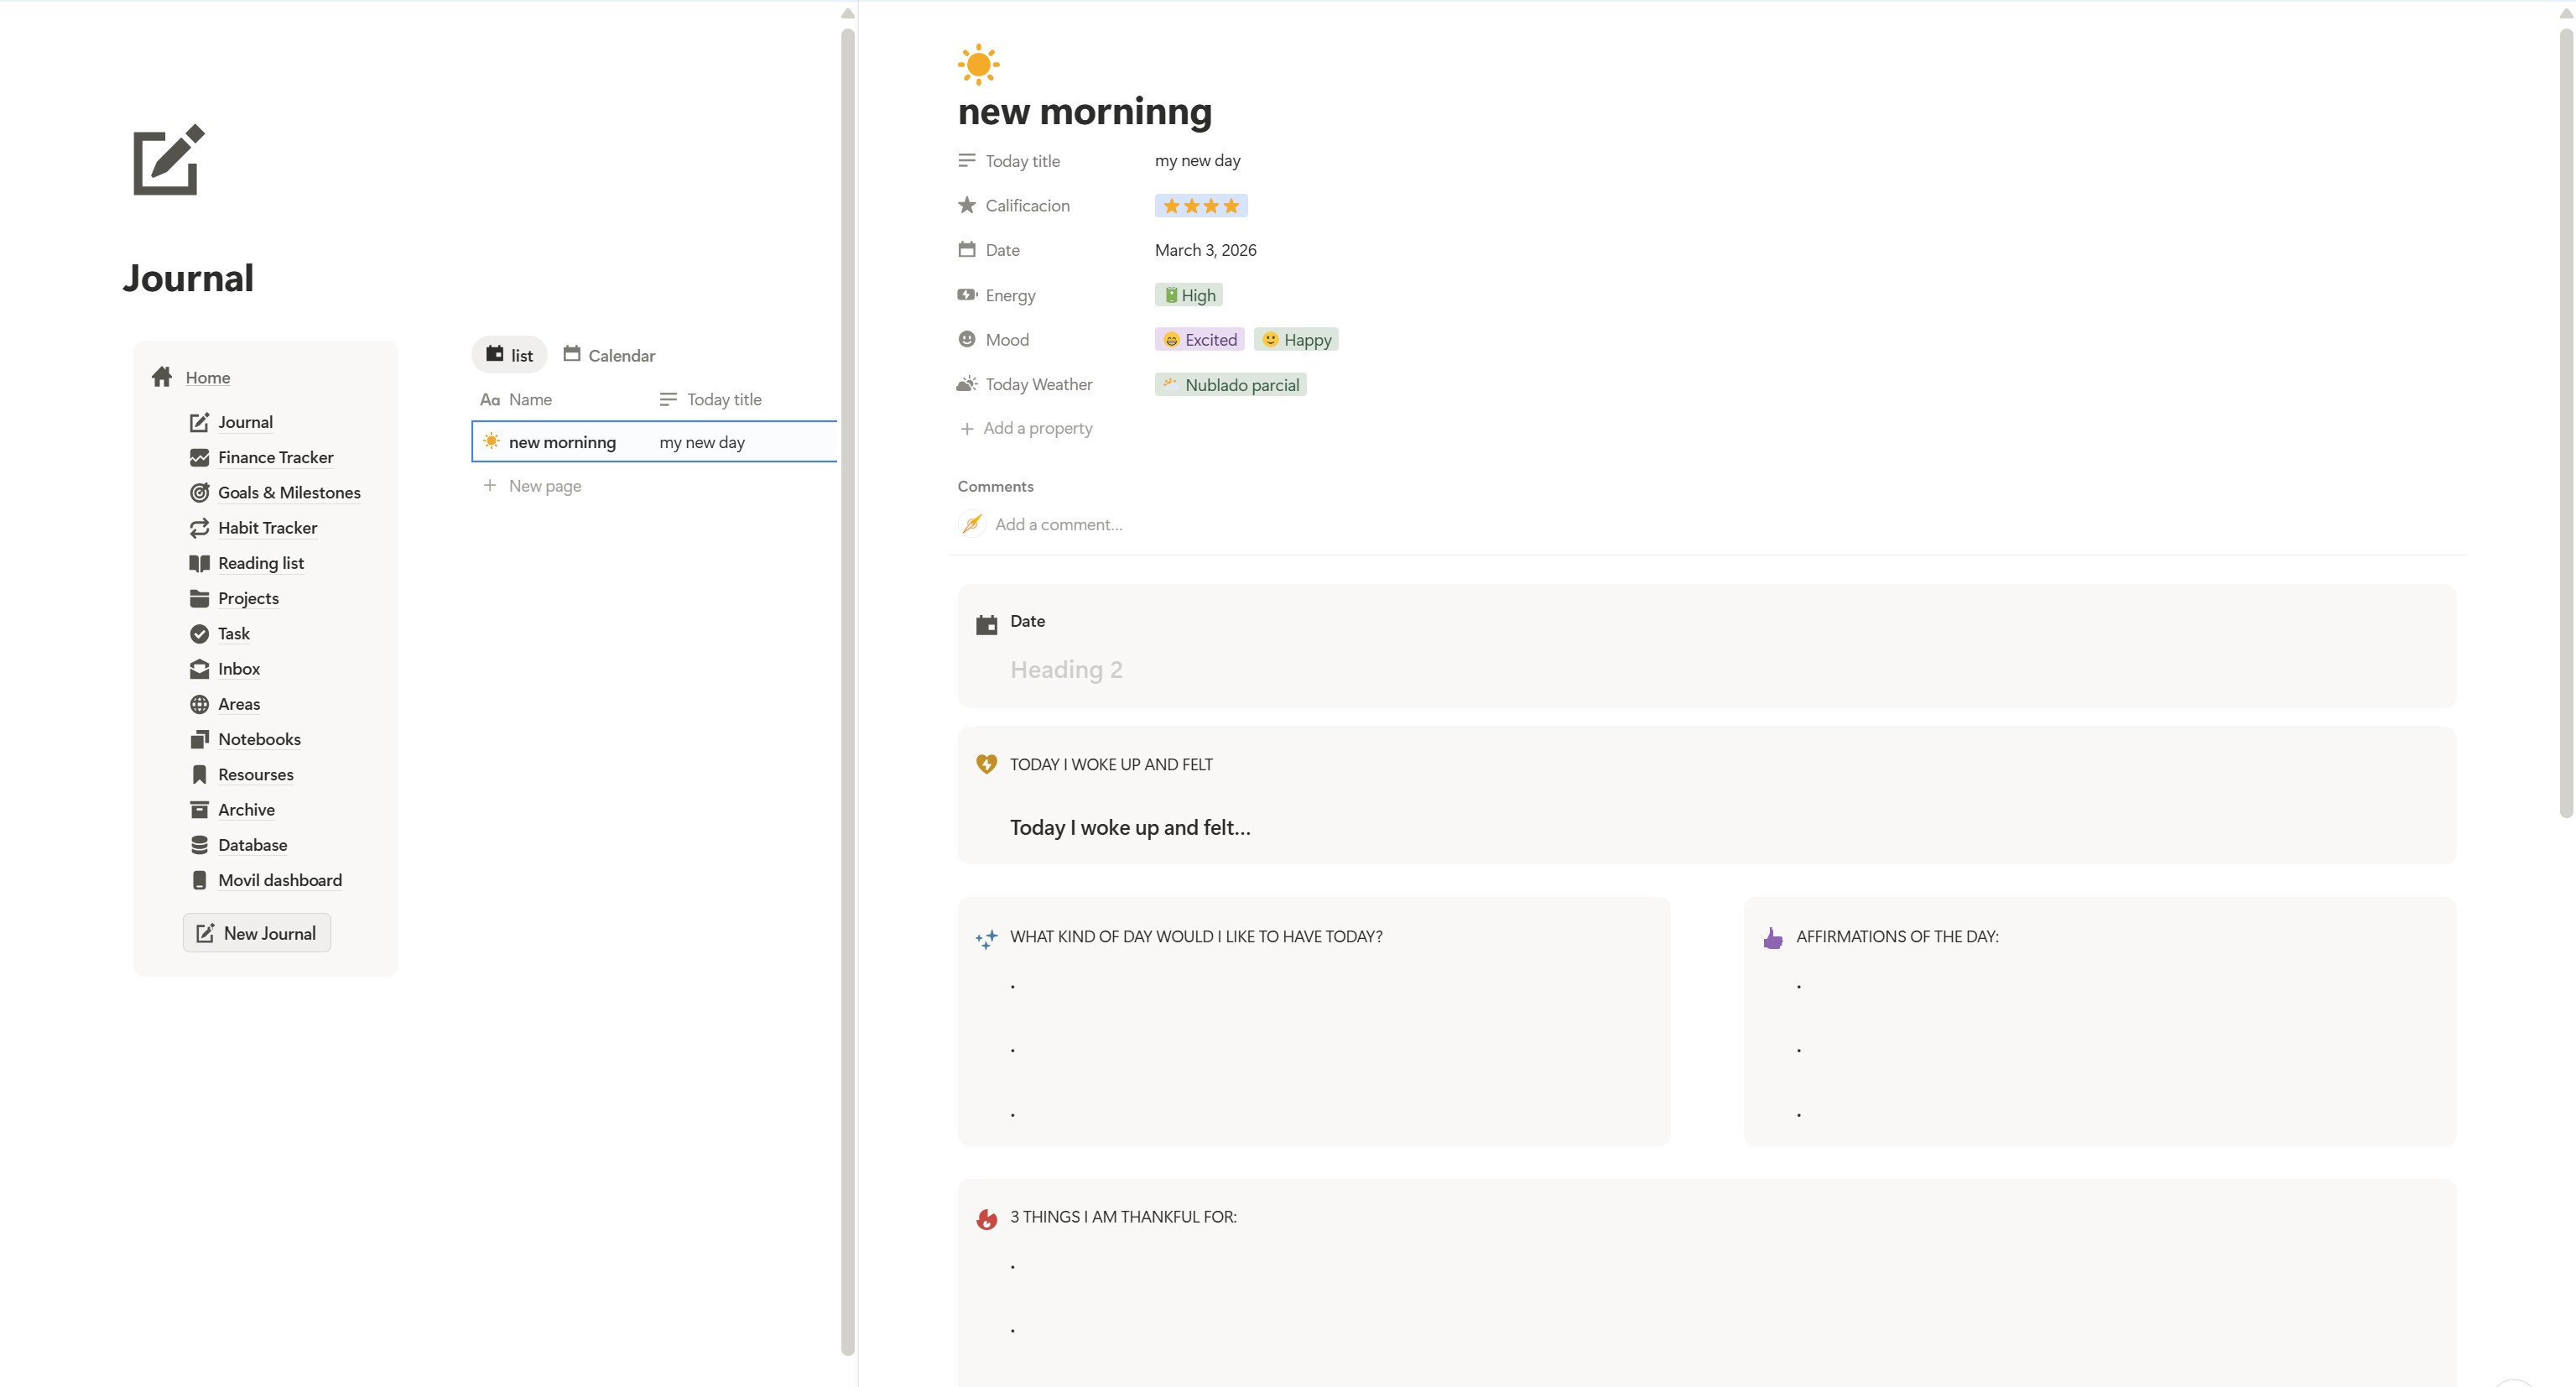The width and height of the screenshot is (2576, 1387).
Task: Click the Notebooks icon in sidebar
Action: 200,739
